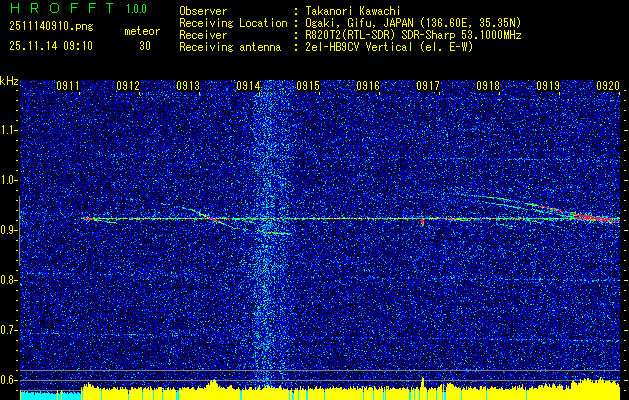Select observer name Takanori Kawachi
Screen dimensions: 629x400
352,11
